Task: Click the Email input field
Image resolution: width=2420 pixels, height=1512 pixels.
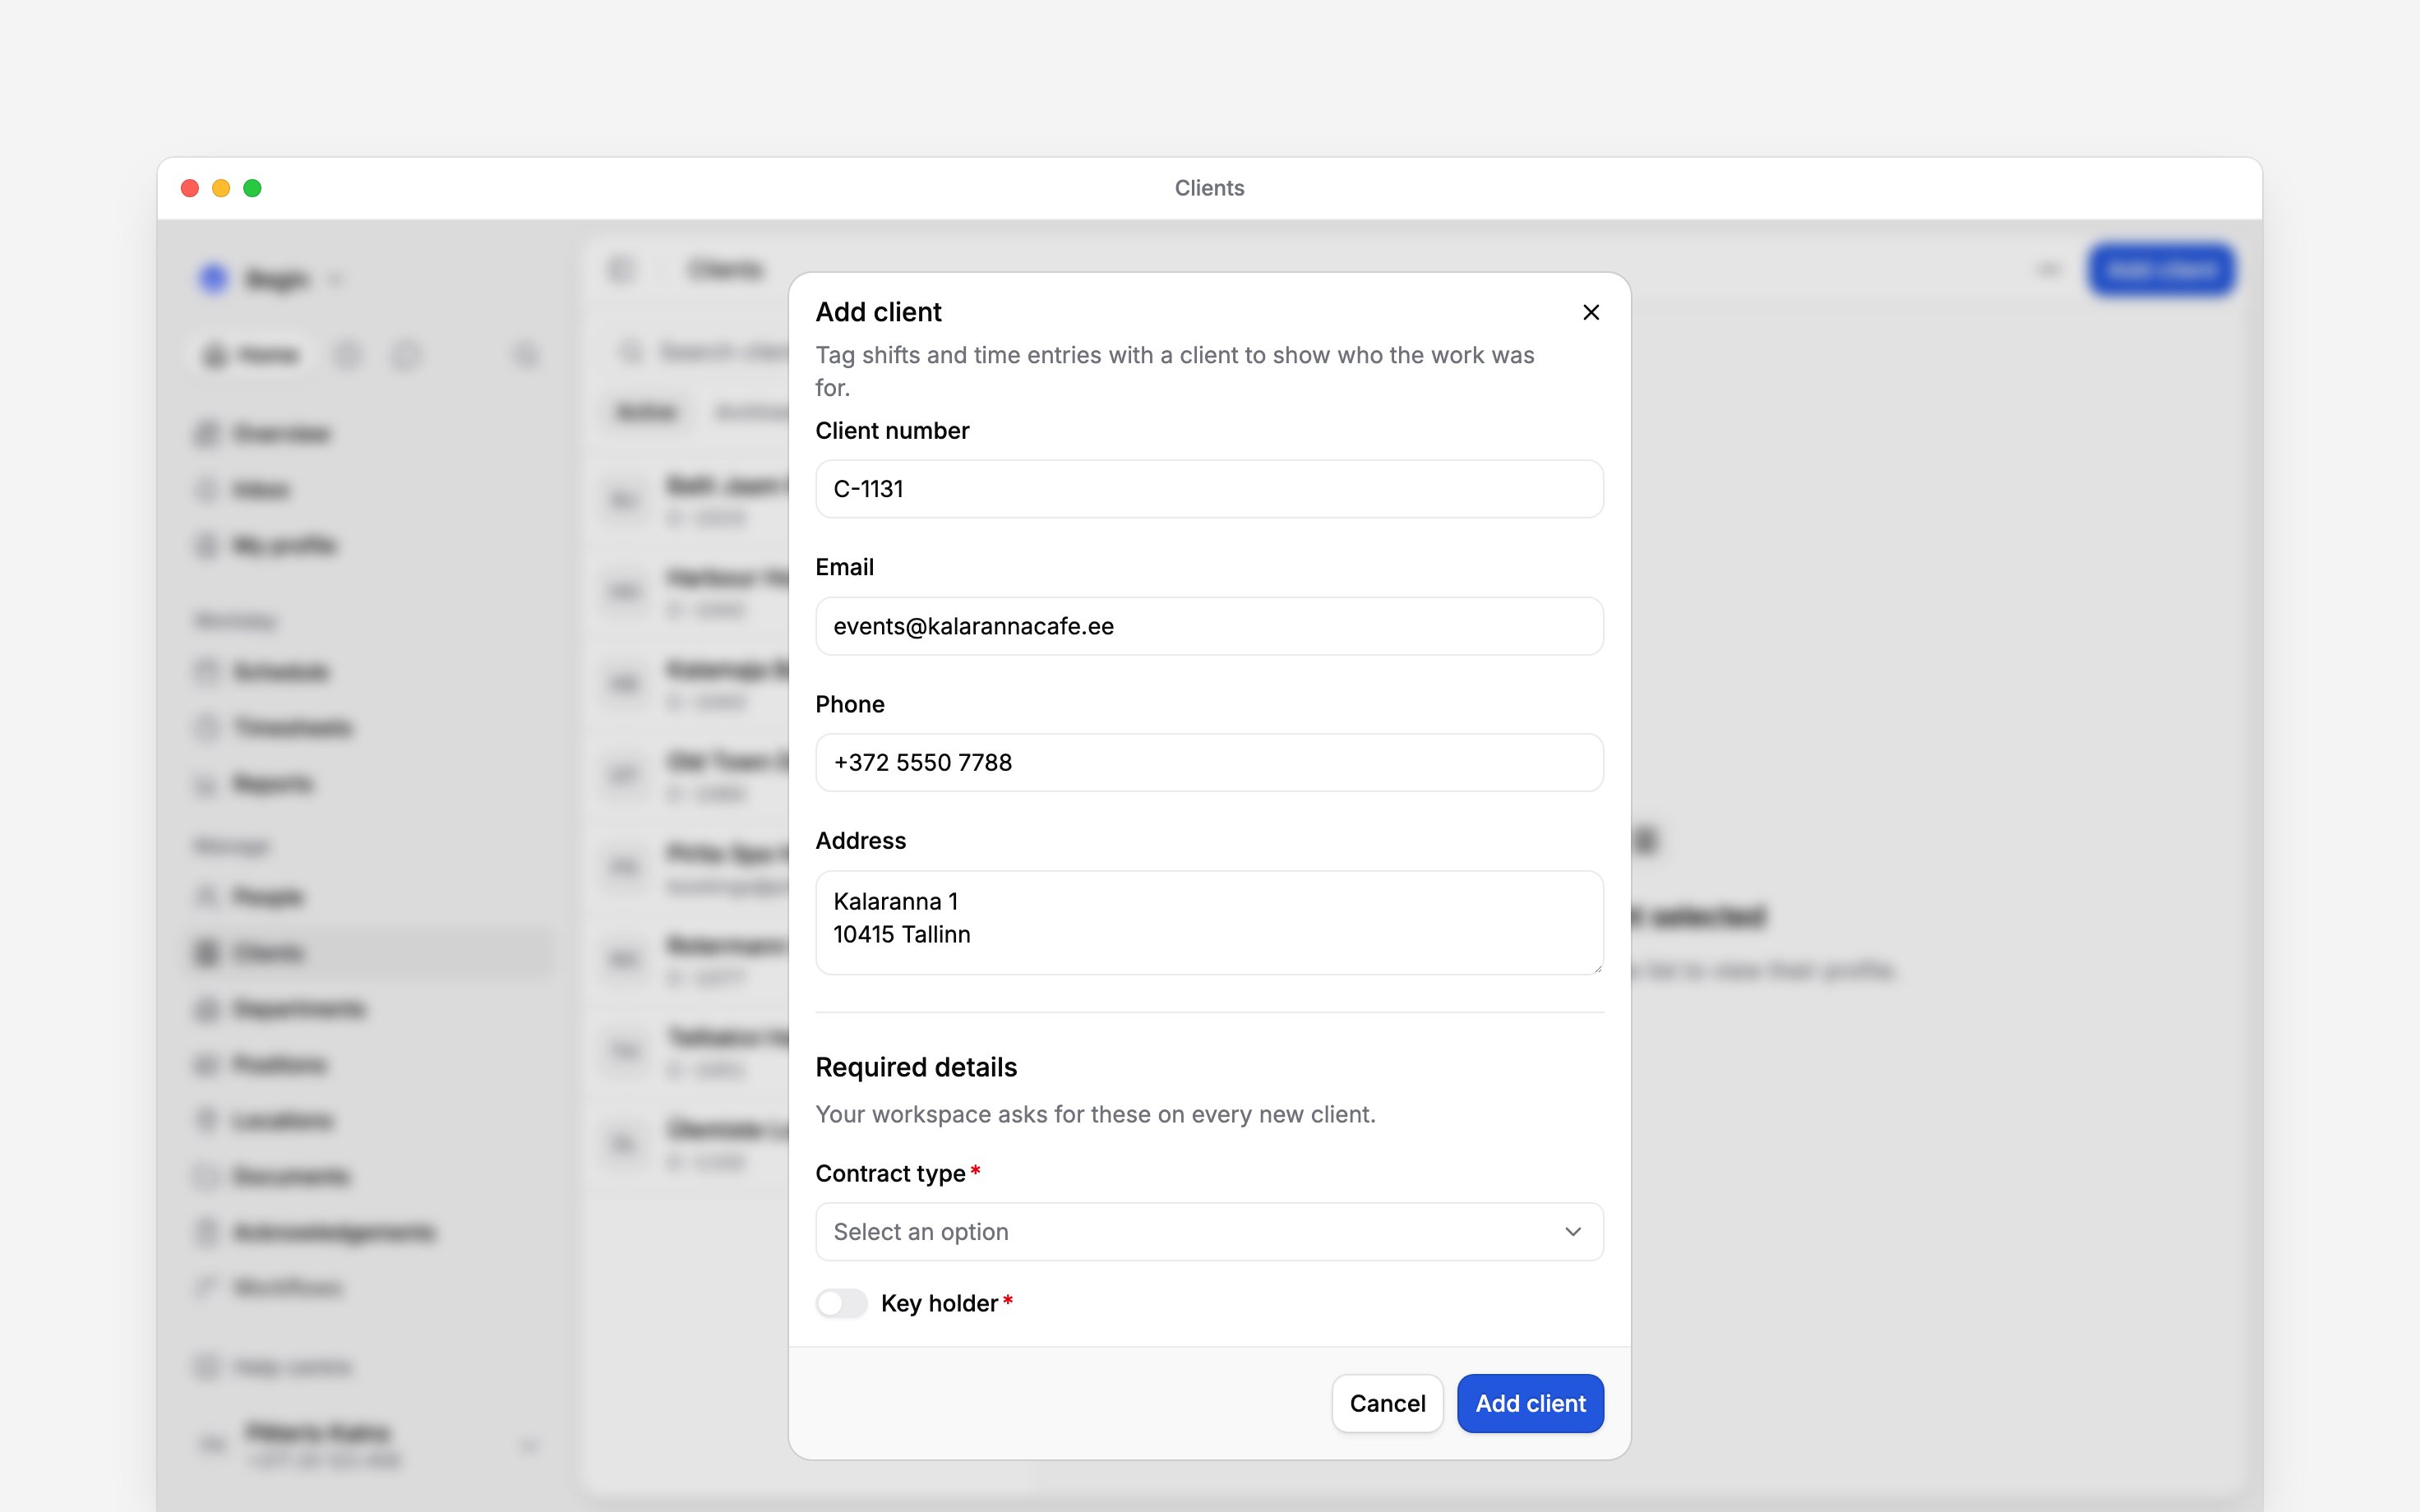Action: click(x=1209, y=626)
